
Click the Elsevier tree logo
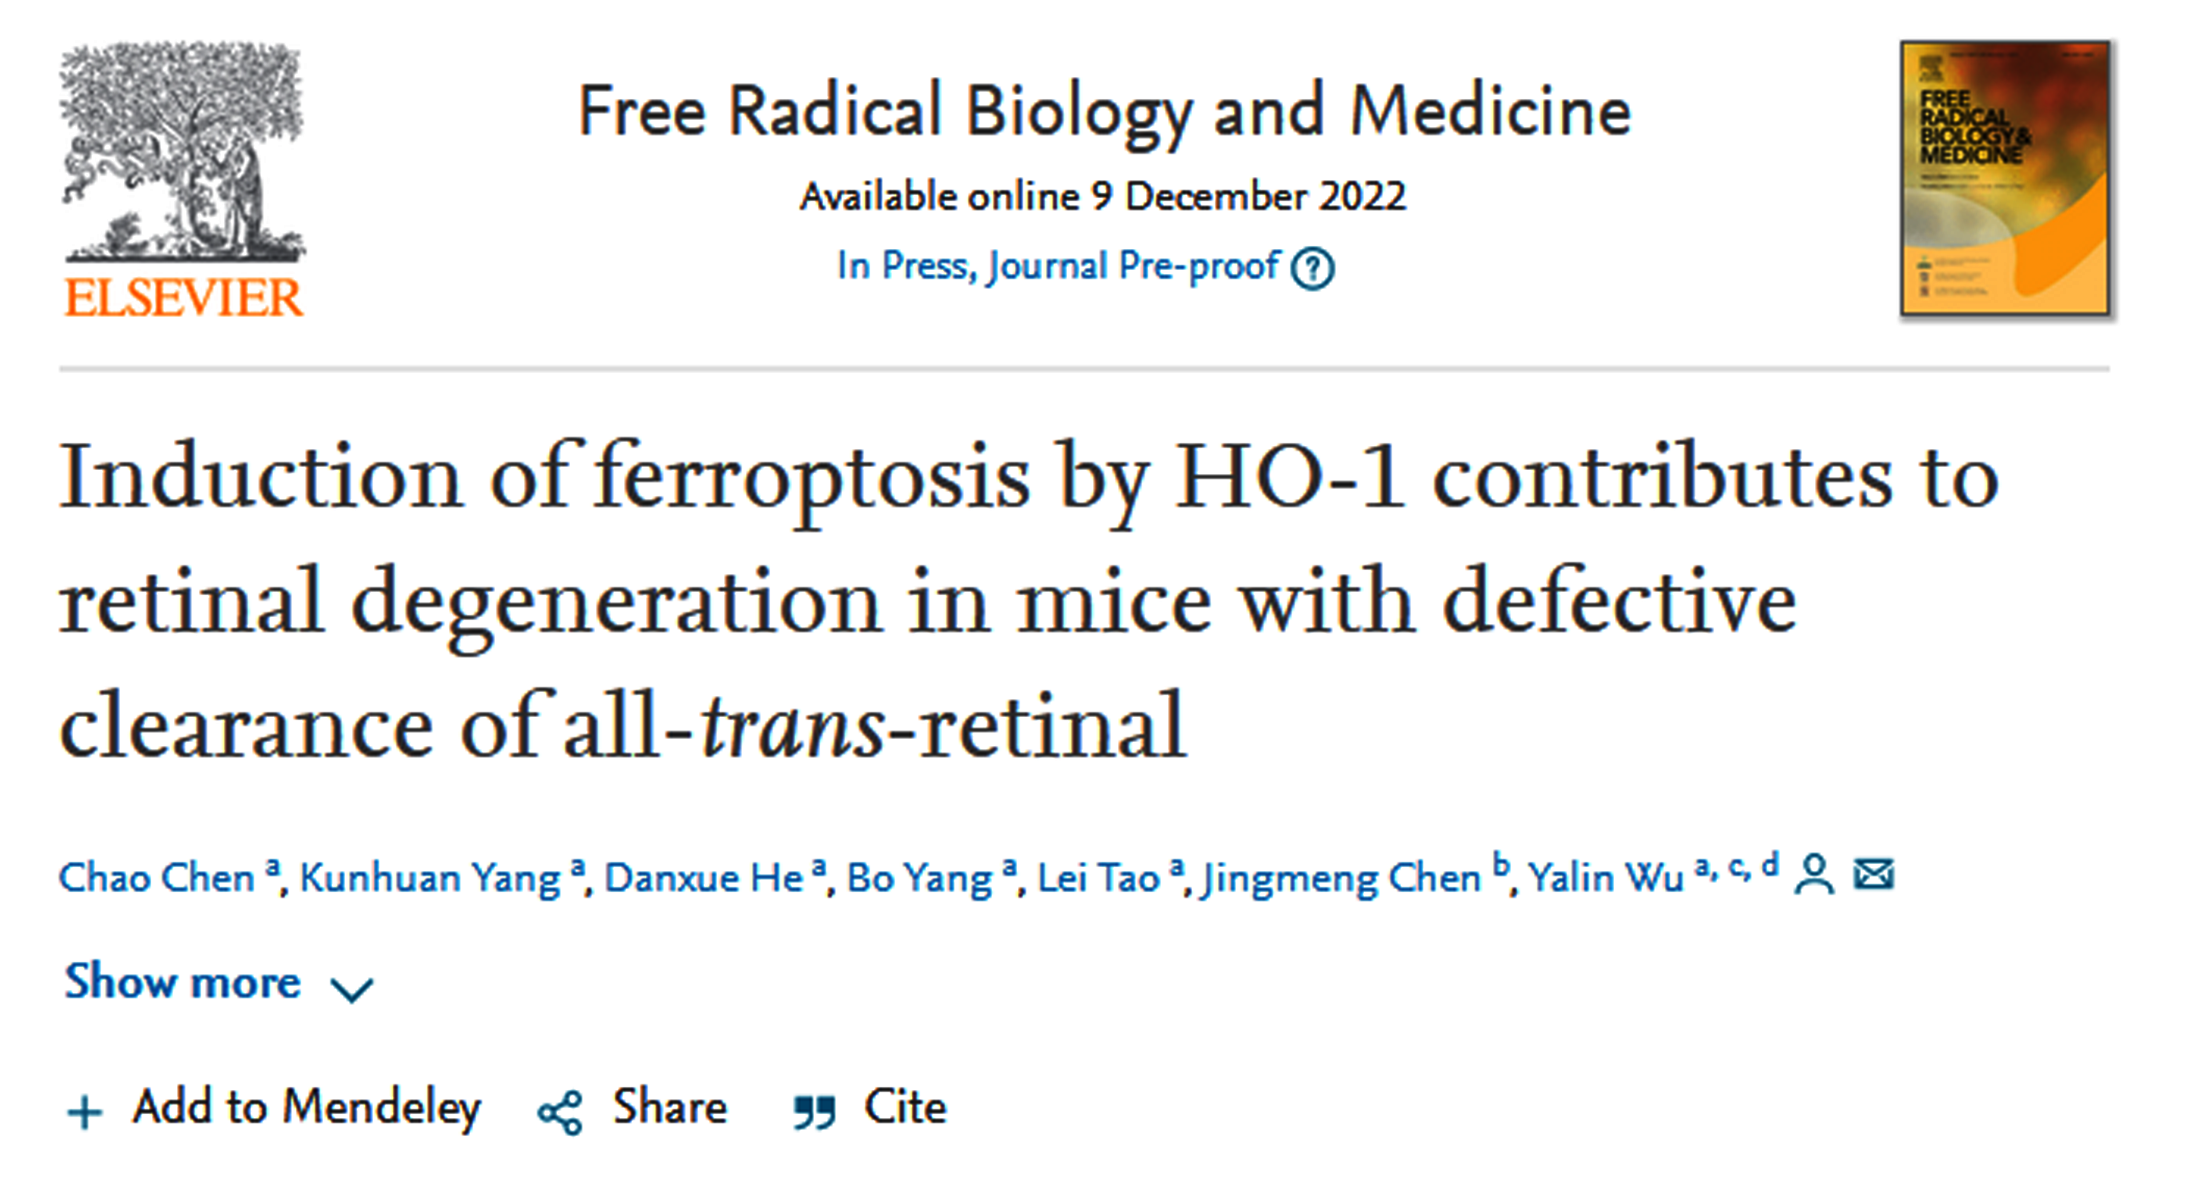tap(182, 152)
